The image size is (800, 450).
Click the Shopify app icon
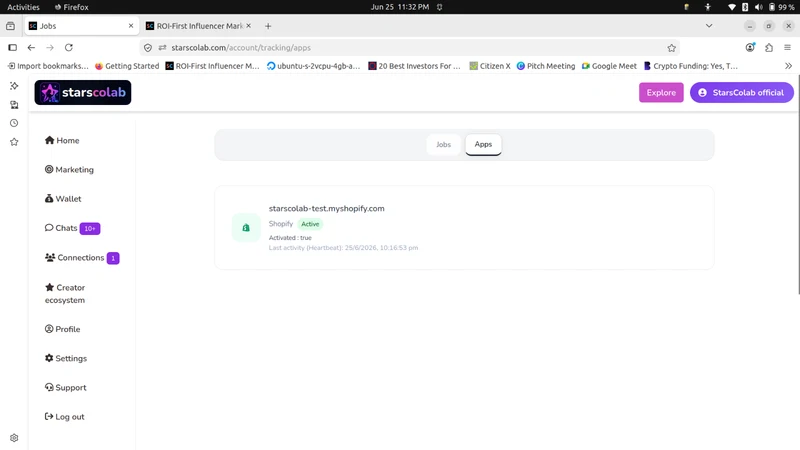[x=246, y=228]
